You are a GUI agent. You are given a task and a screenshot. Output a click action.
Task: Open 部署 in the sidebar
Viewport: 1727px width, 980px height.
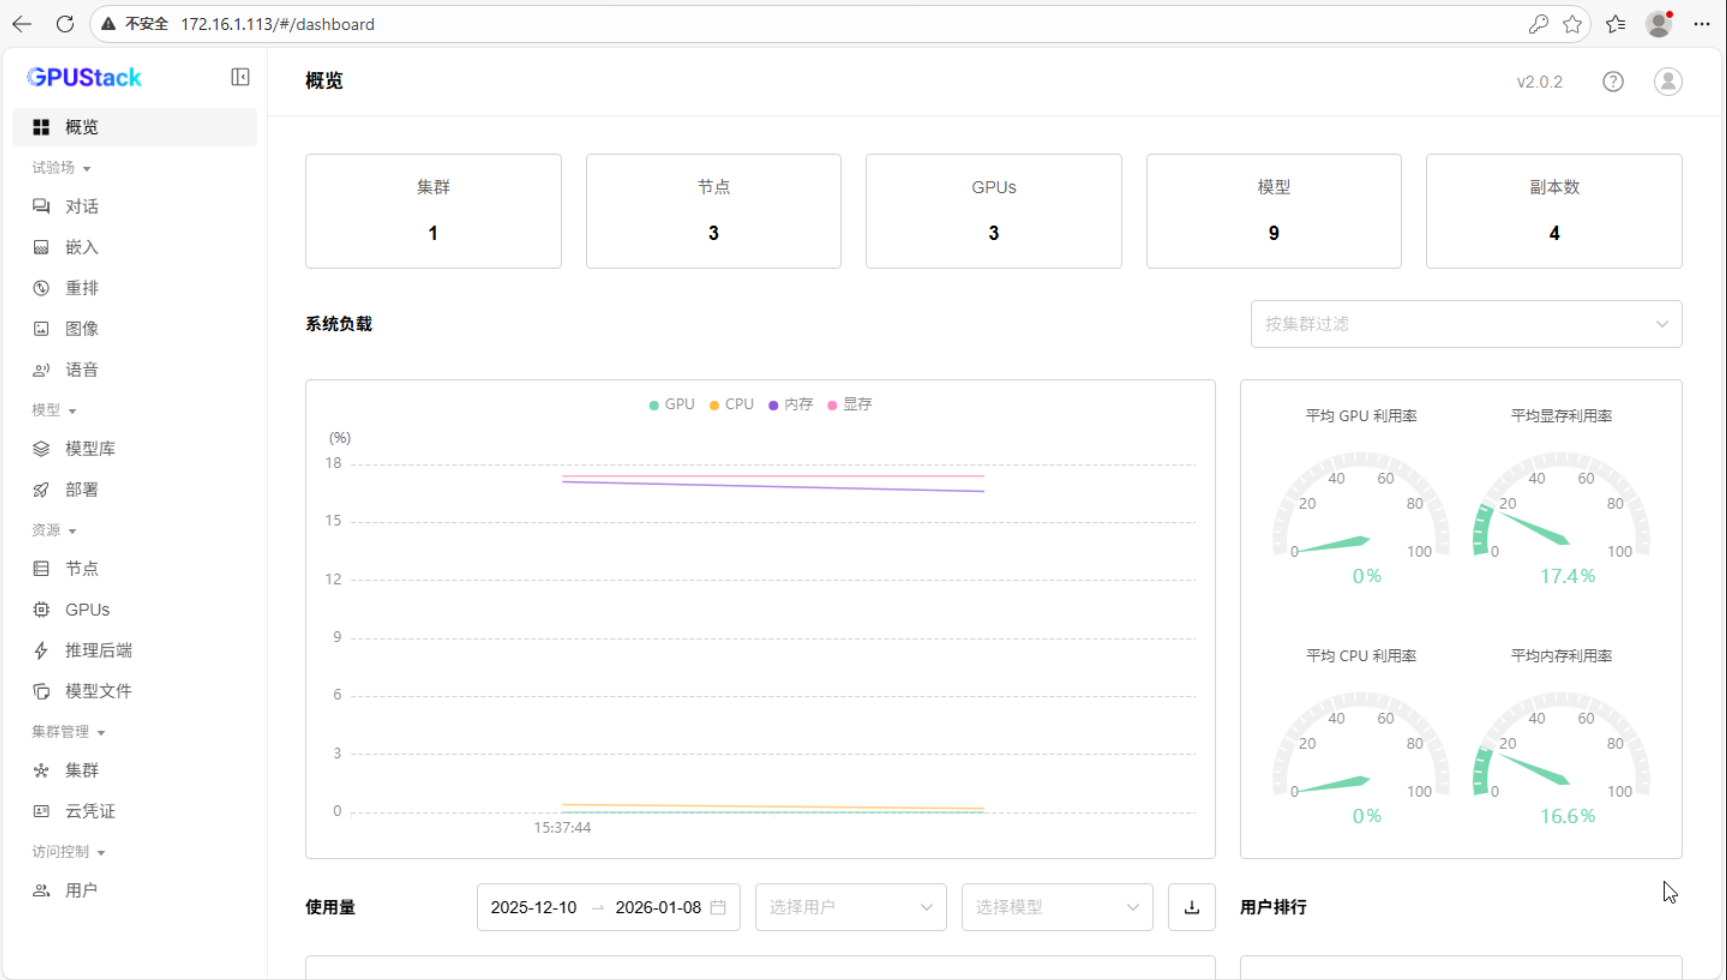point(135,490)
